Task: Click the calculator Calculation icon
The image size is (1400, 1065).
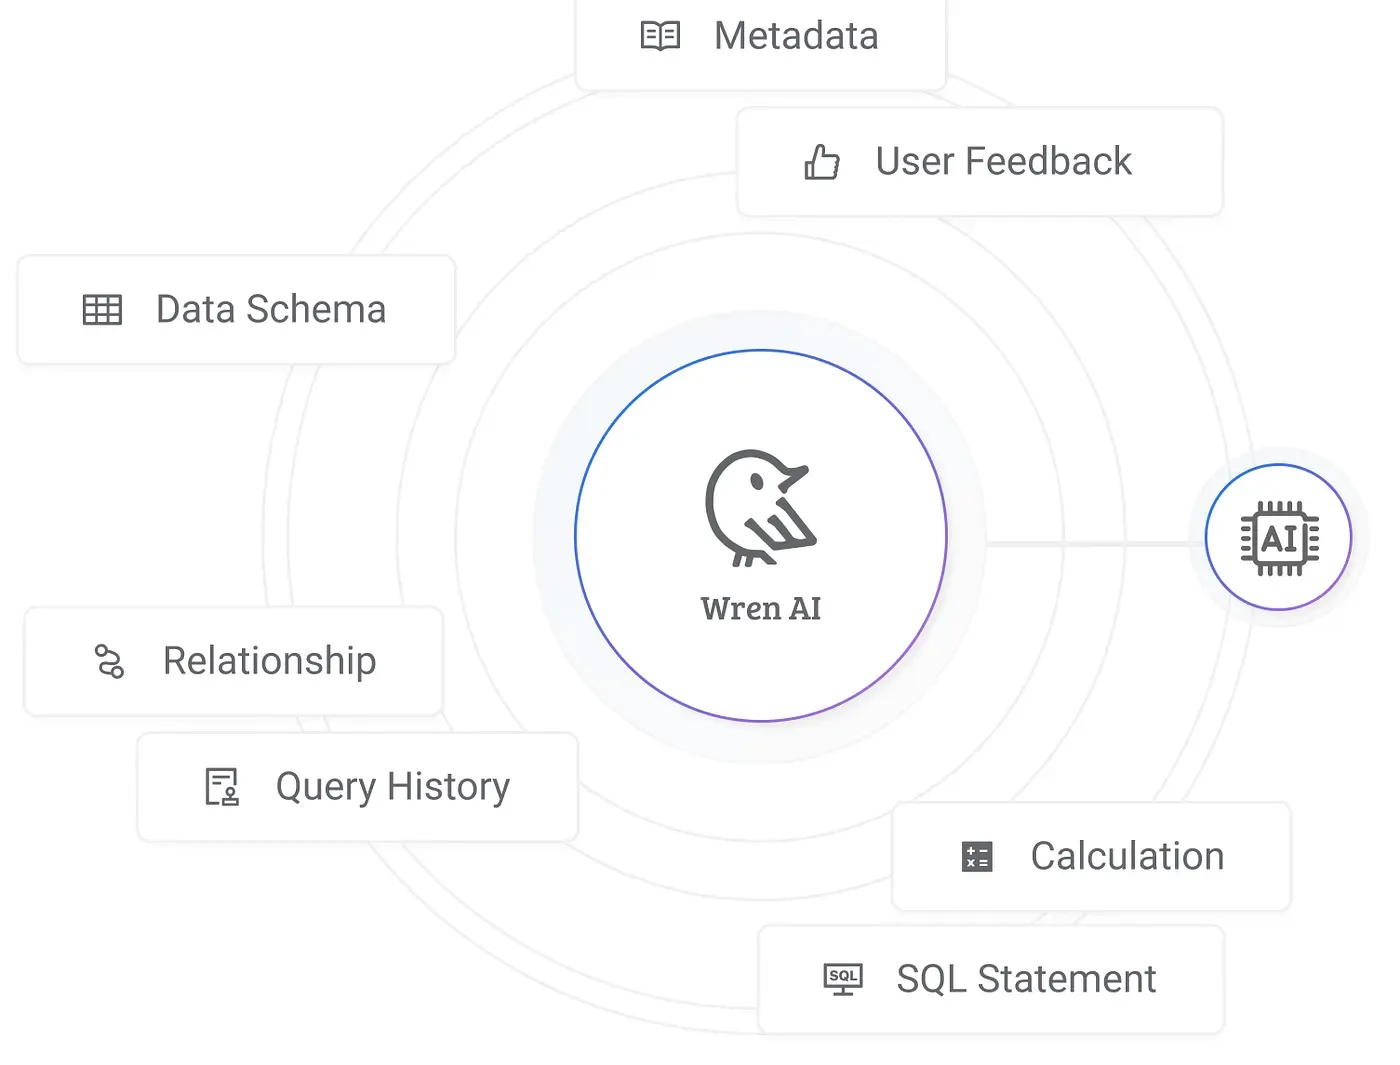Action: click(977, 857)
